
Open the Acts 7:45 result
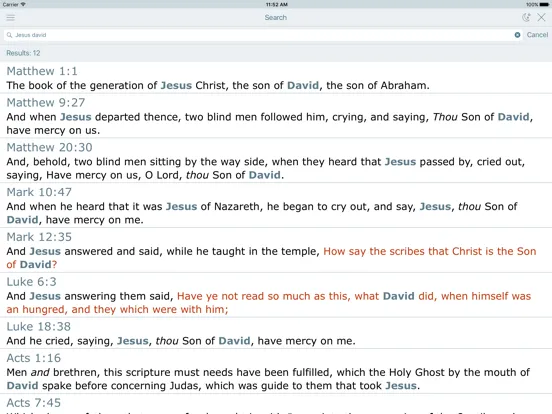click(x=276, y=404)
